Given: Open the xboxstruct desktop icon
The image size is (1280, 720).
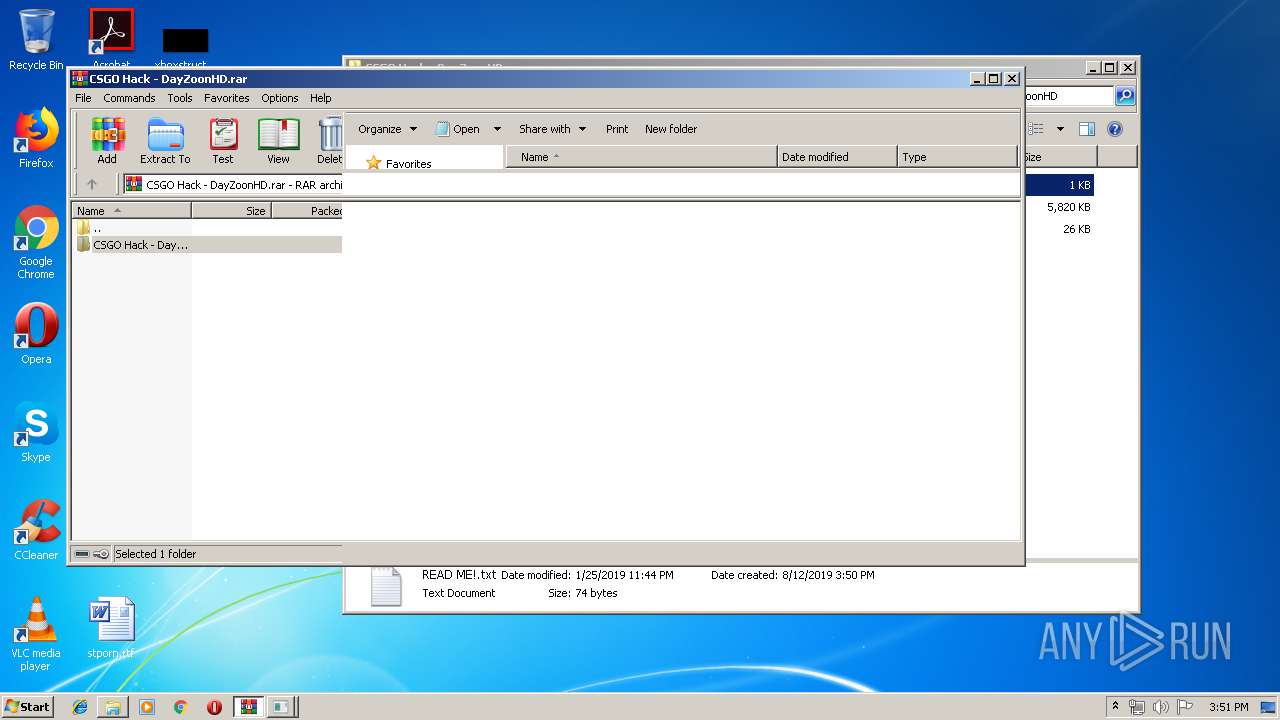Looking at the screenshot, I should click(185, 45).
